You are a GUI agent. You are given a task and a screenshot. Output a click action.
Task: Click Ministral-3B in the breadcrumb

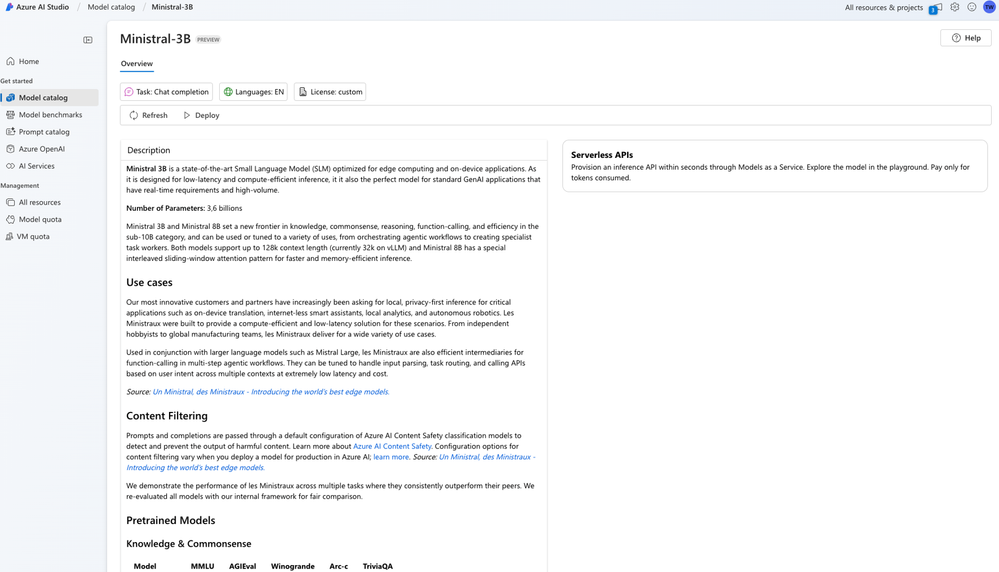click(x=172, y=7)
